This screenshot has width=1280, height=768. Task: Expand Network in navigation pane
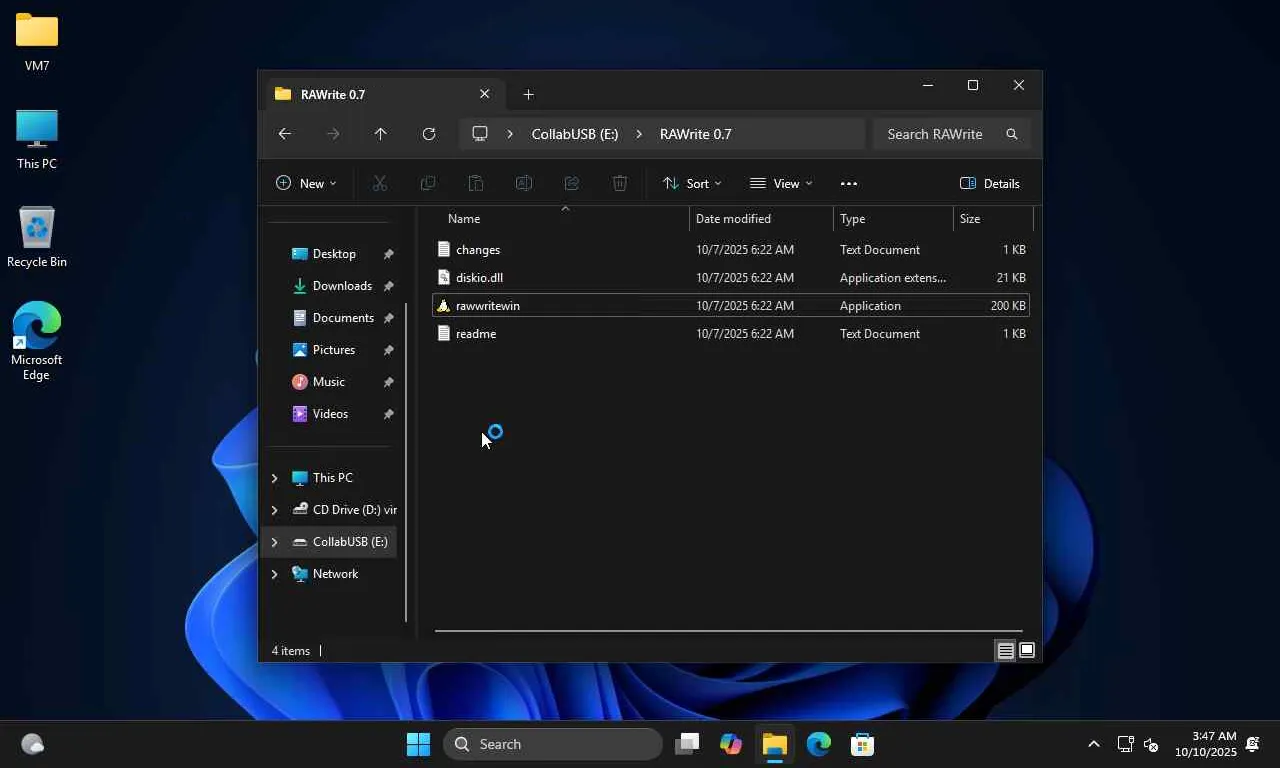[x=274, y=574]
